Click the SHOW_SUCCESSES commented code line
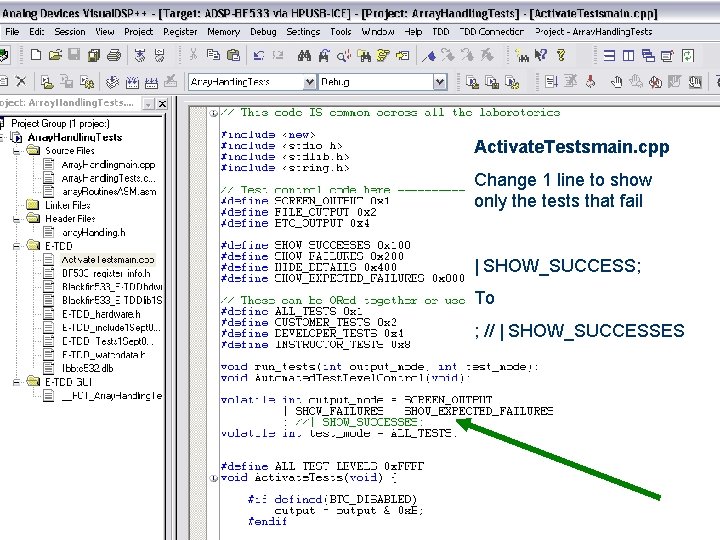Viewport: 720px width, 540px height. tap(352, 422)
